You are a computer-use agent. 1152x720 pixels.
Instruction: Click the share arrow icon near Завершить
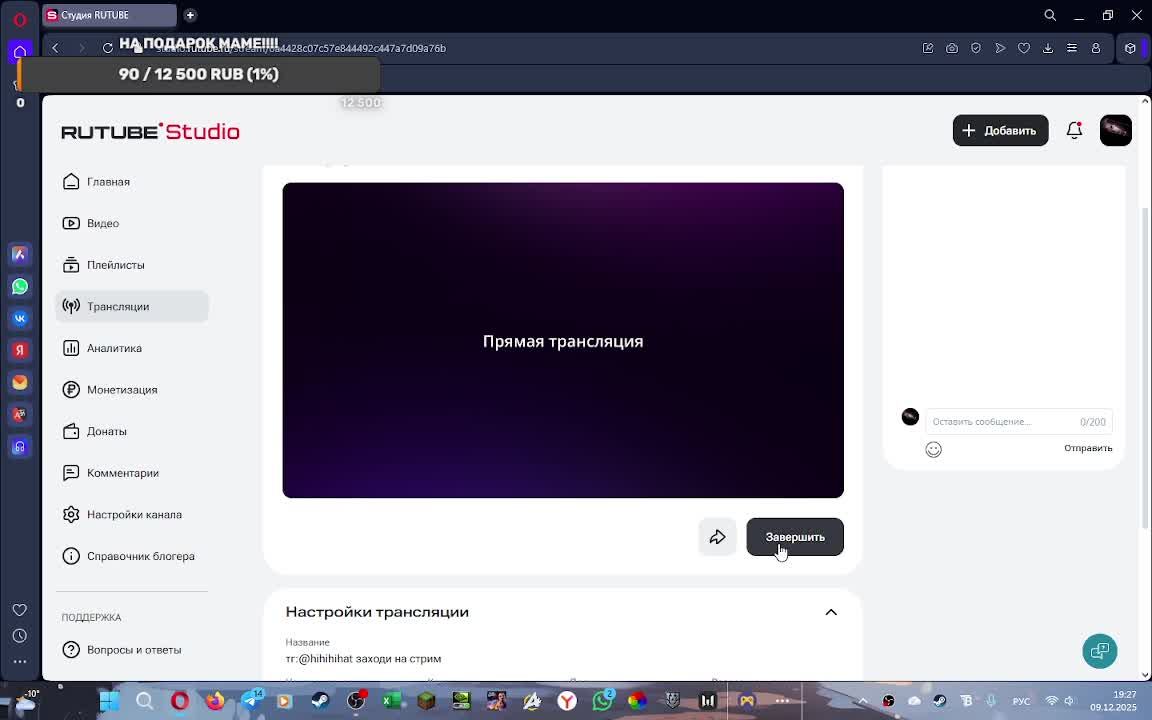717,537
